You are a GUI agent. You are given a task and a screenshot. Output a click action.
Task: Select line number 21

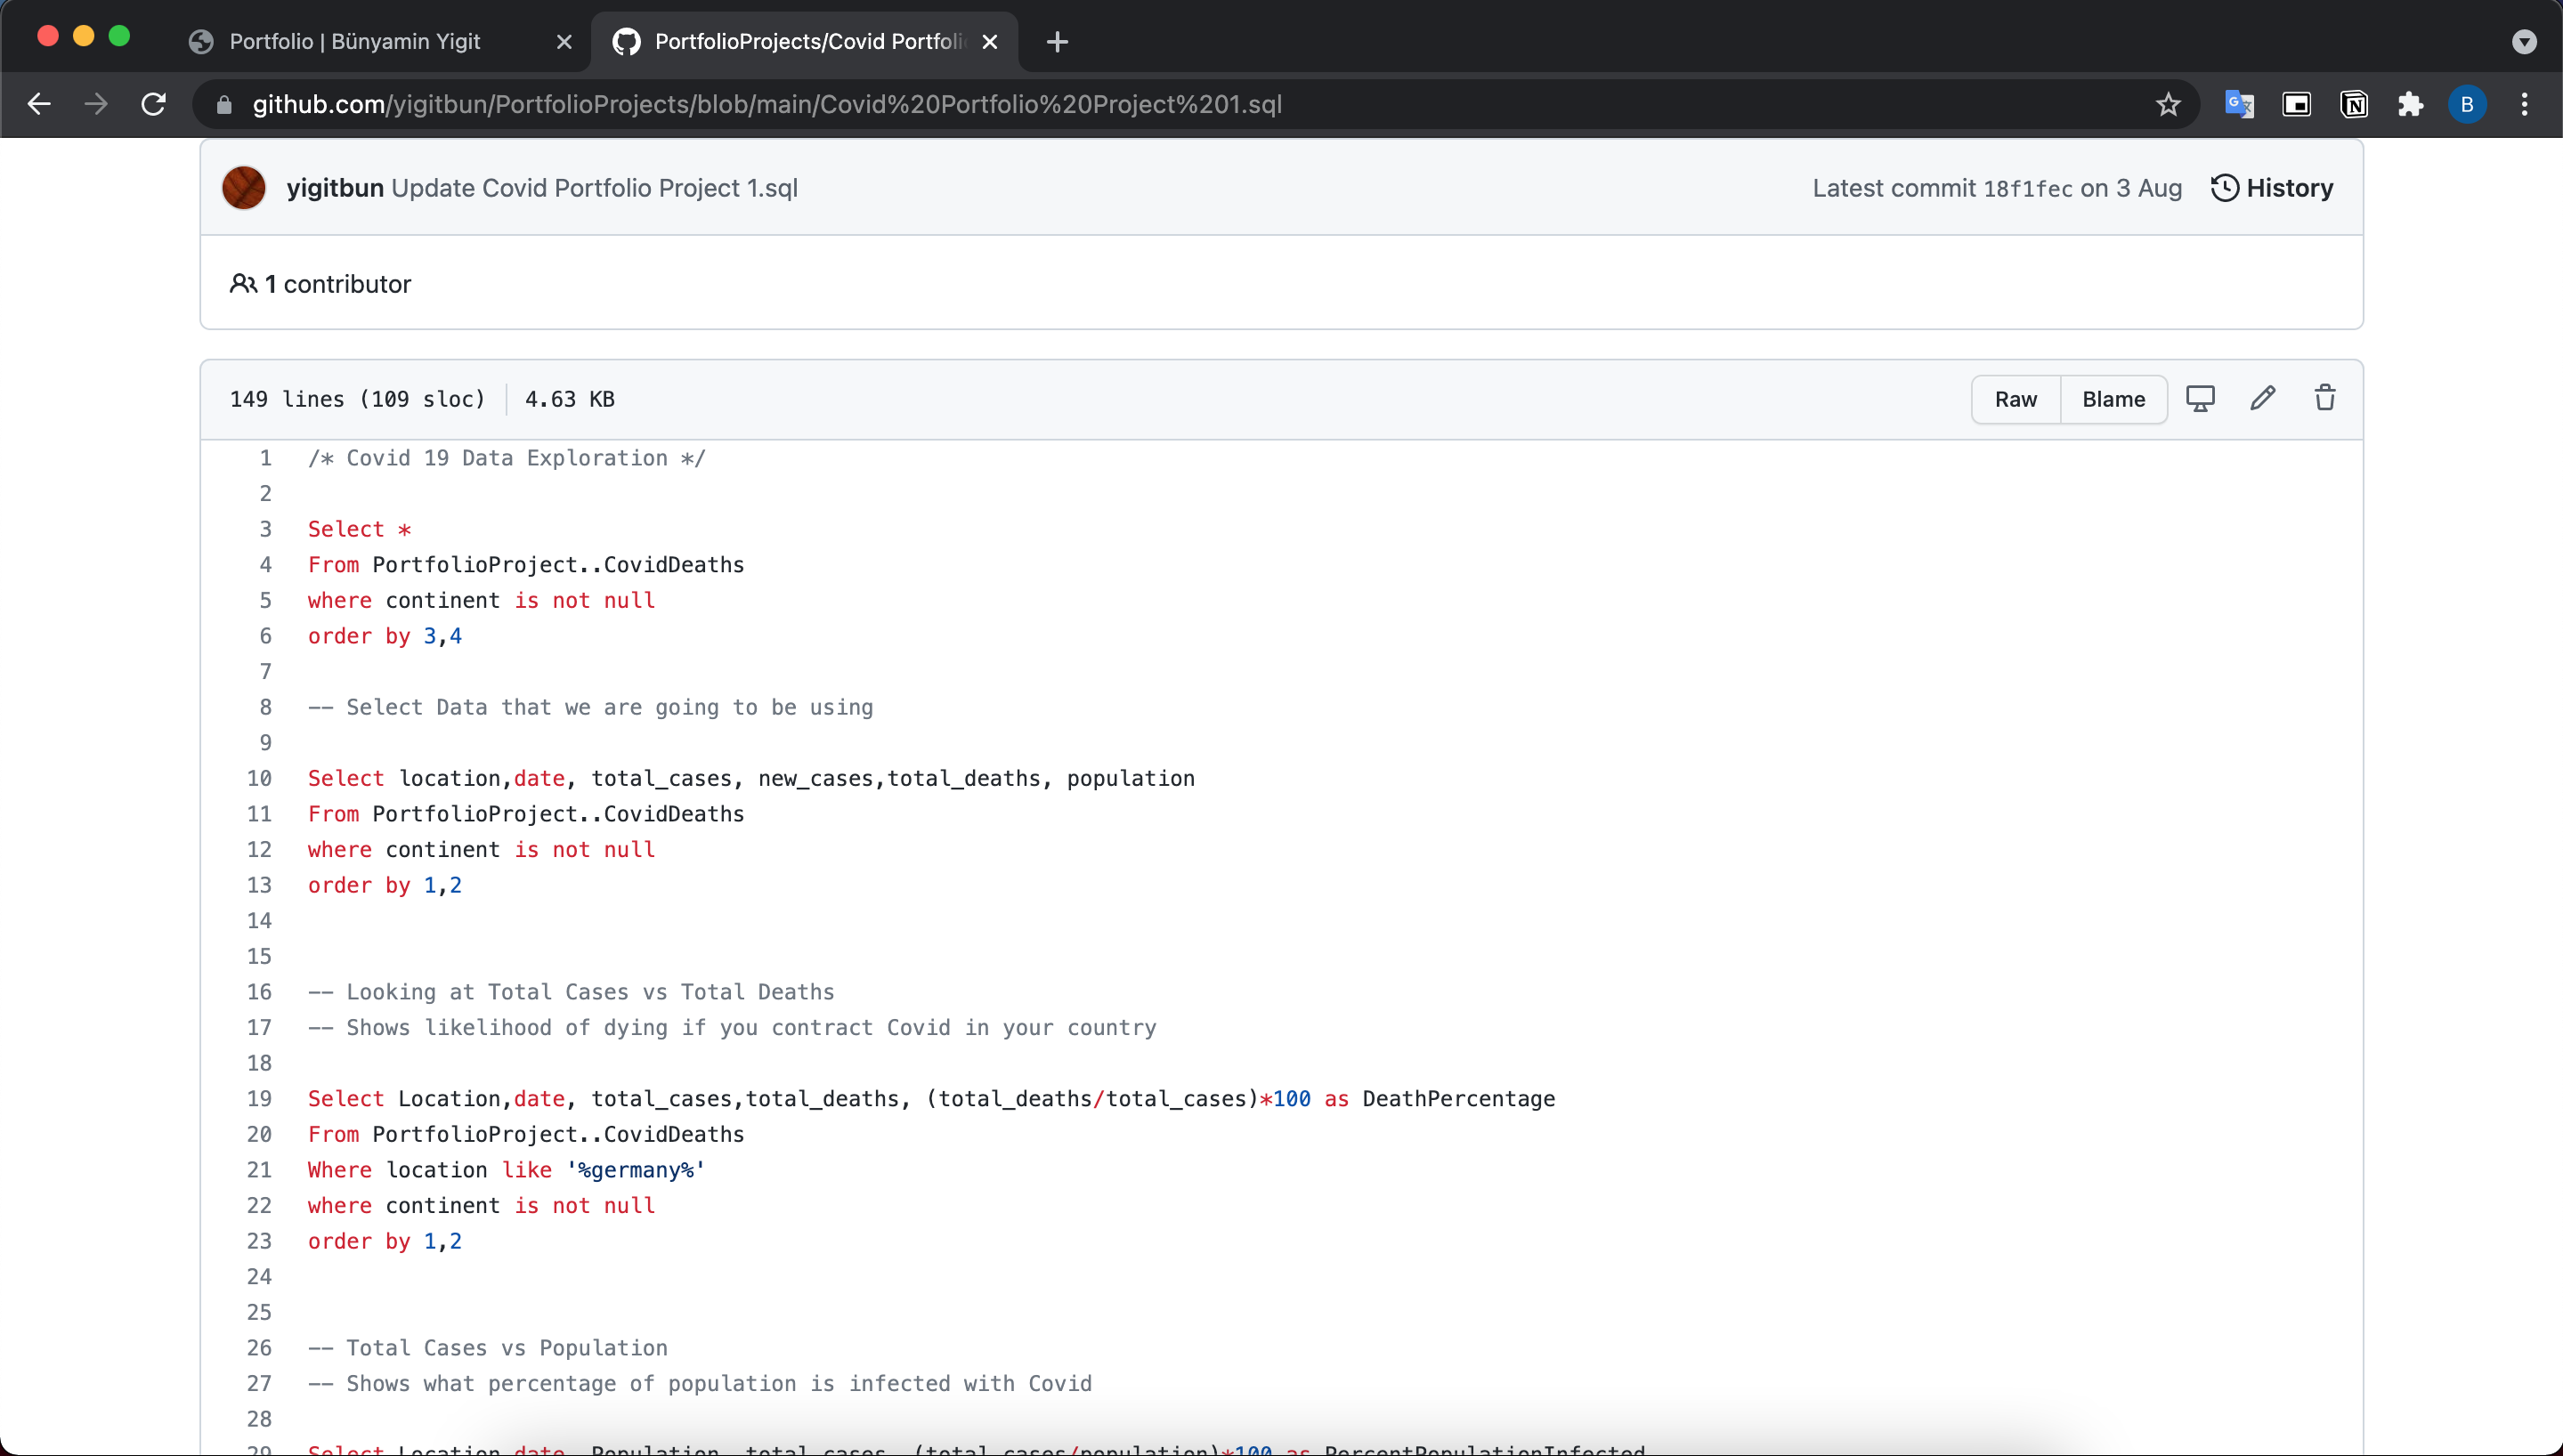tap(259, 1170)
